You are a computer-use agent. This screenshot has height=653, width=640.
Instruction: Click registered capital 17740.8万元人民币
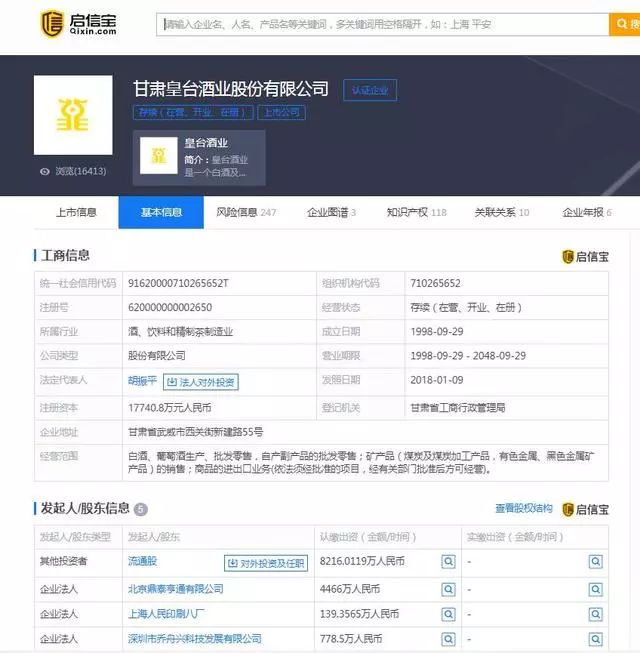tap(169, 408)
